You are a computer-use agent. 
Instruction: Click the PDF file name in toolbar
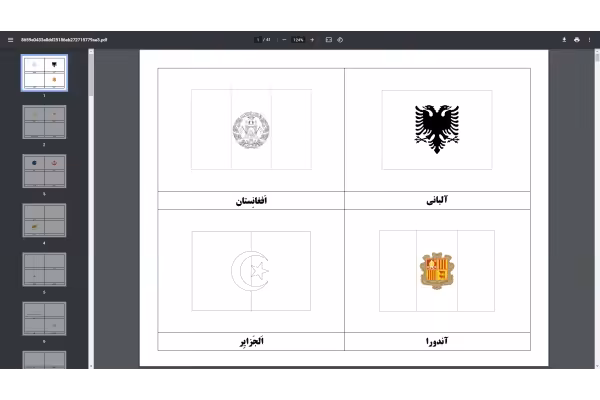pyautogui.click(x=64, y=40)
